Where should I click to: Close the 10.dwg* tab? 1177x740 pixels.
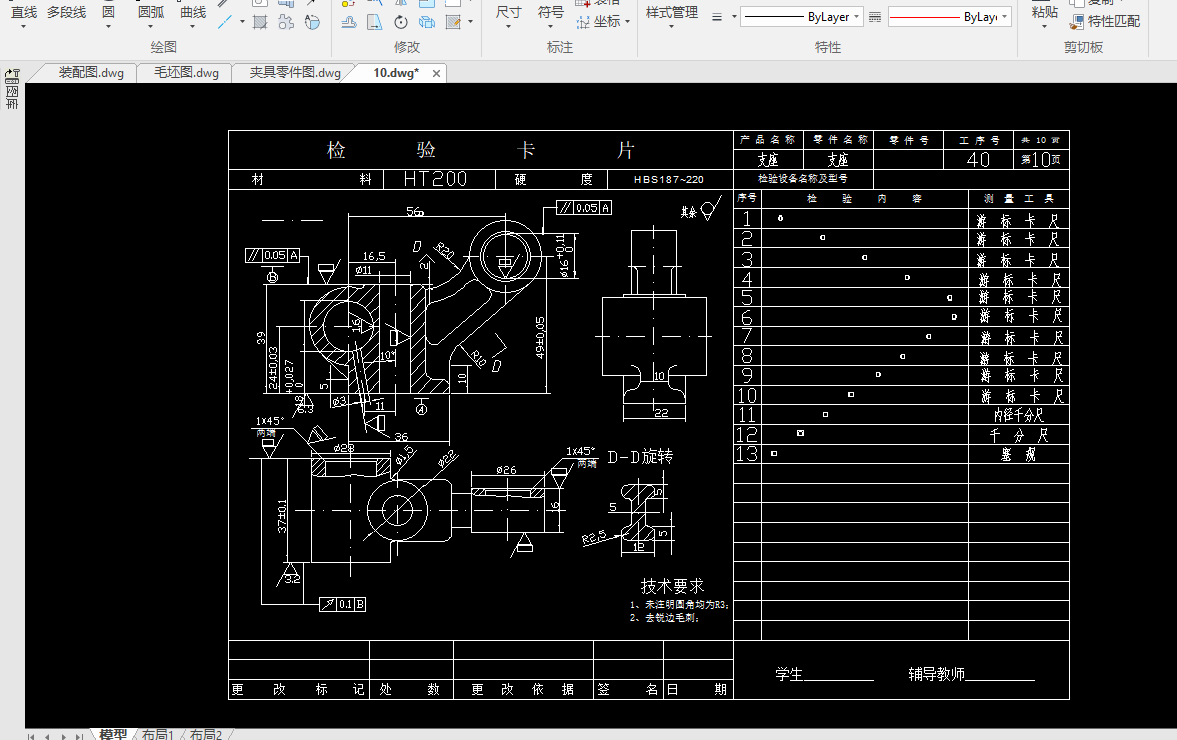coord(436,74)
